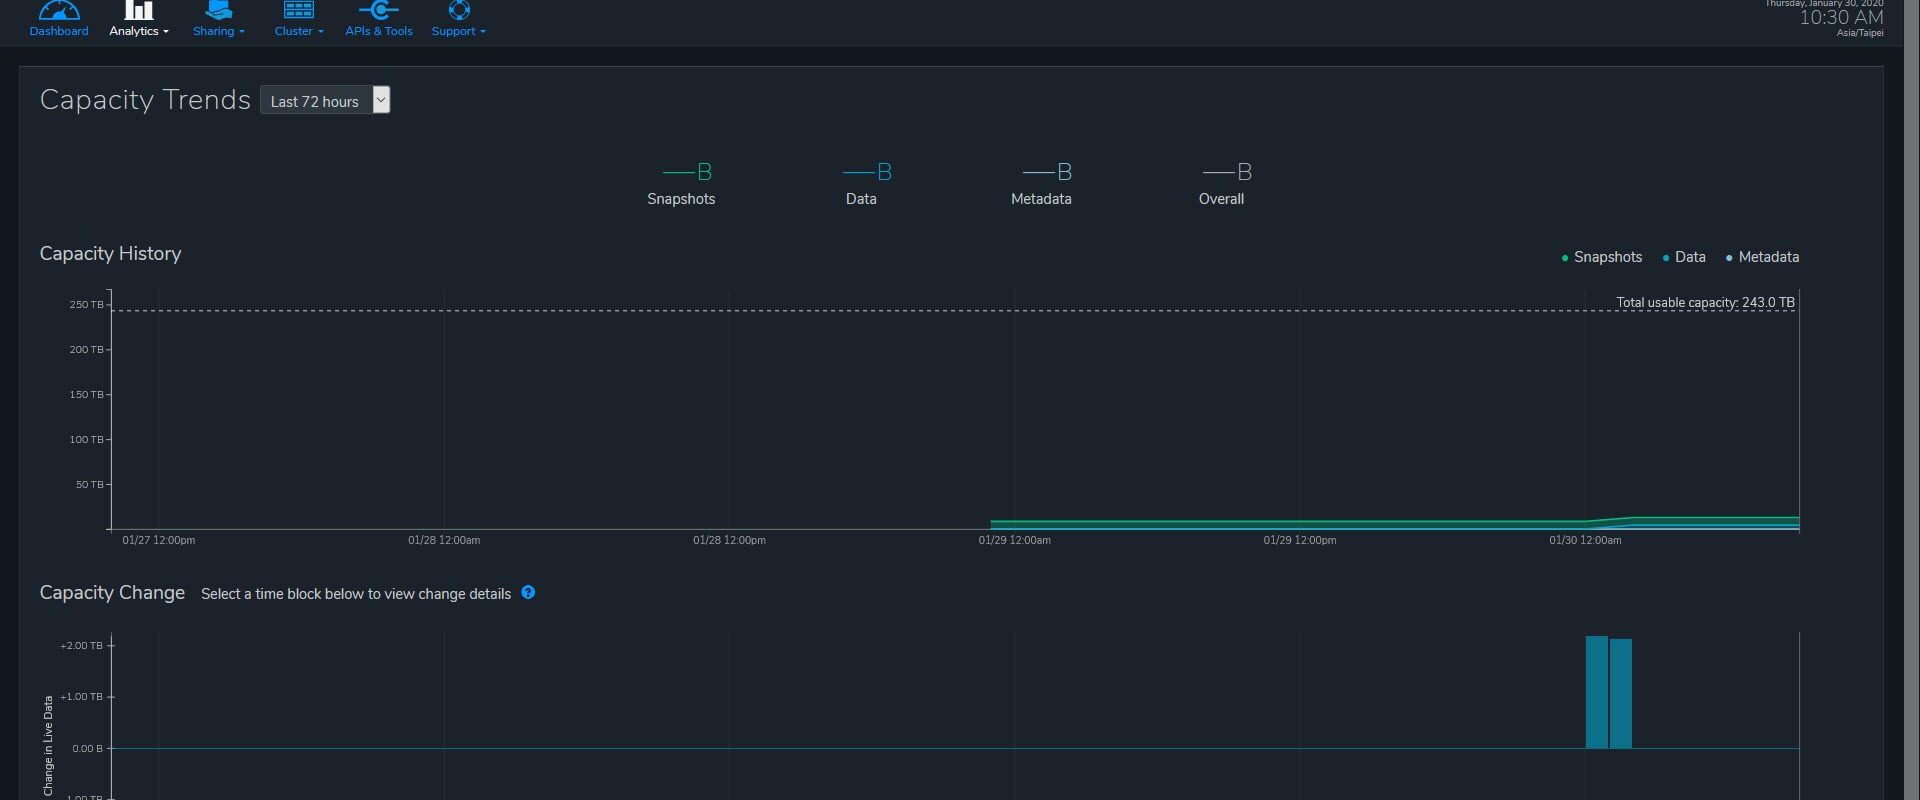
Task: Click the 'Asia/Taipei' timezone label
Action: pos(1860,33)
